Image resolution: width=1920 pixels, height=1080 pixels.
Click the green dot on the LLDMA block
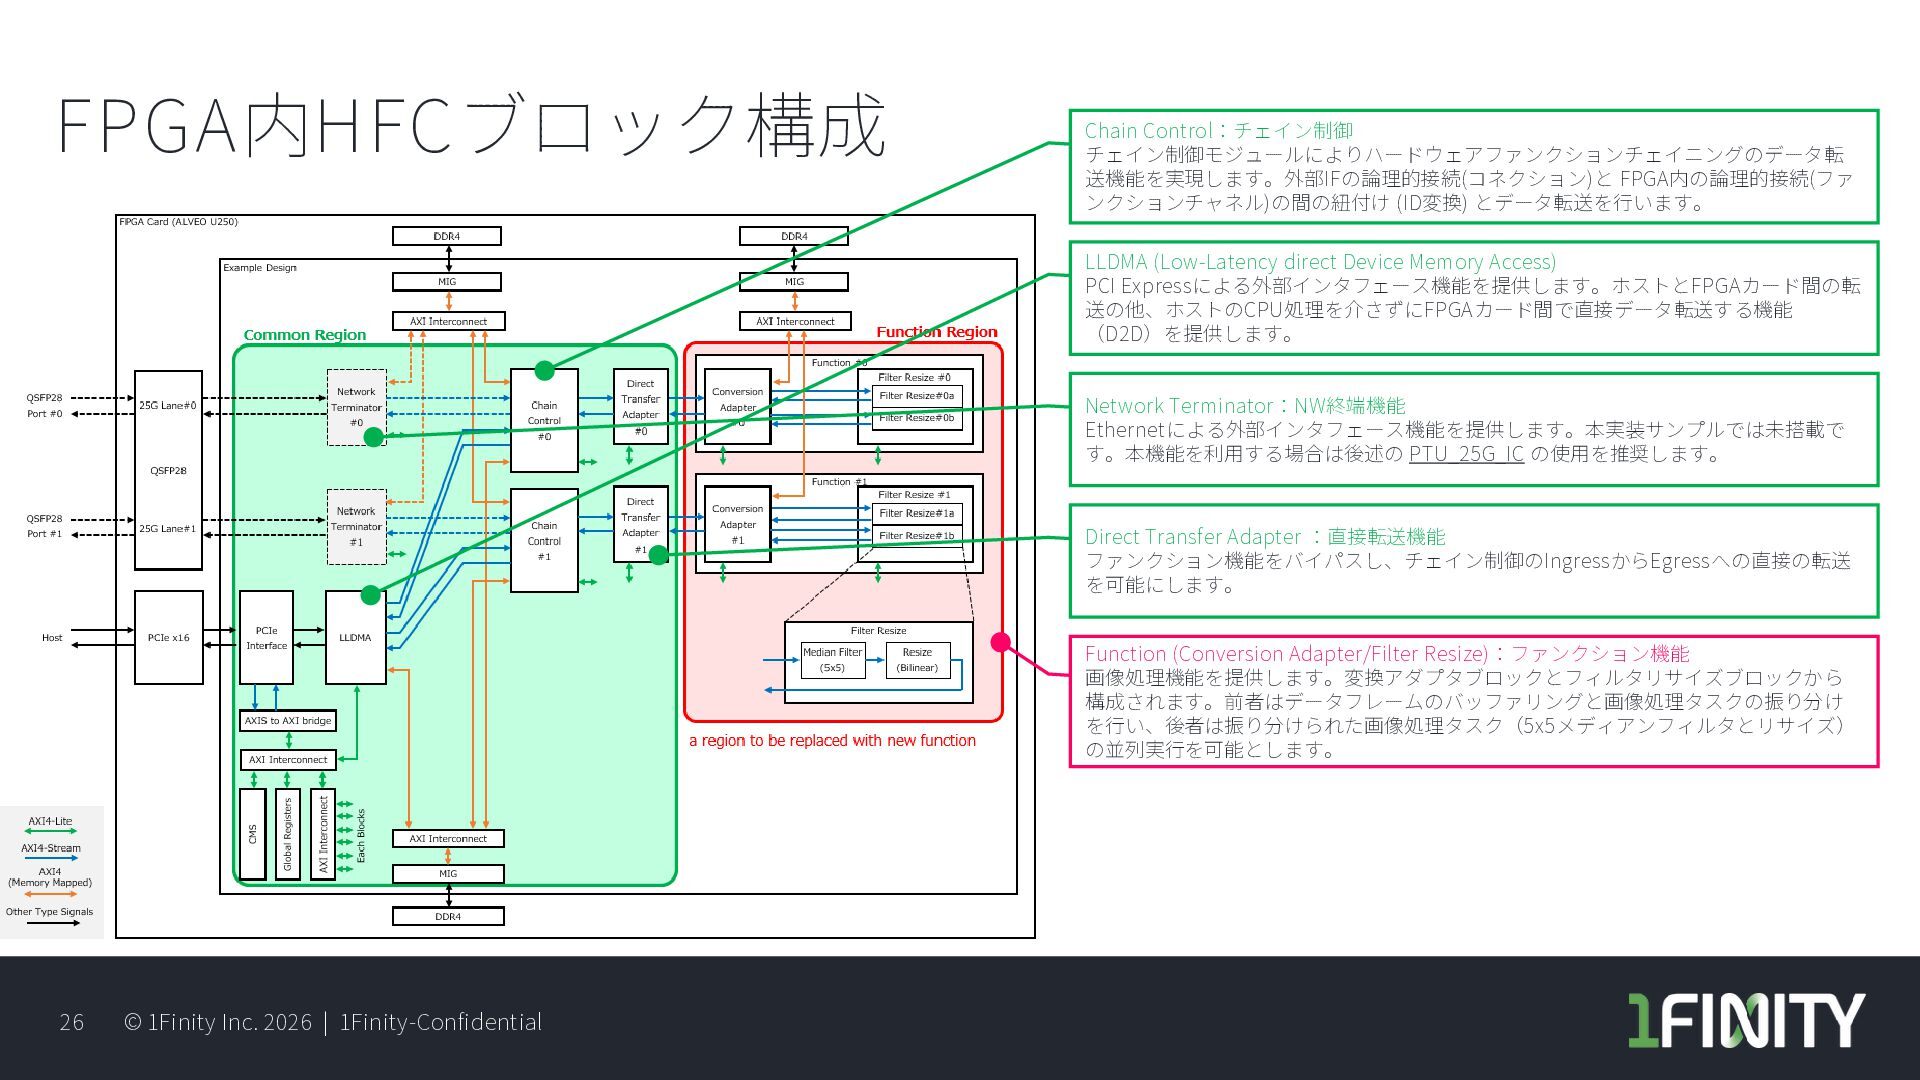tap(370, 596)
